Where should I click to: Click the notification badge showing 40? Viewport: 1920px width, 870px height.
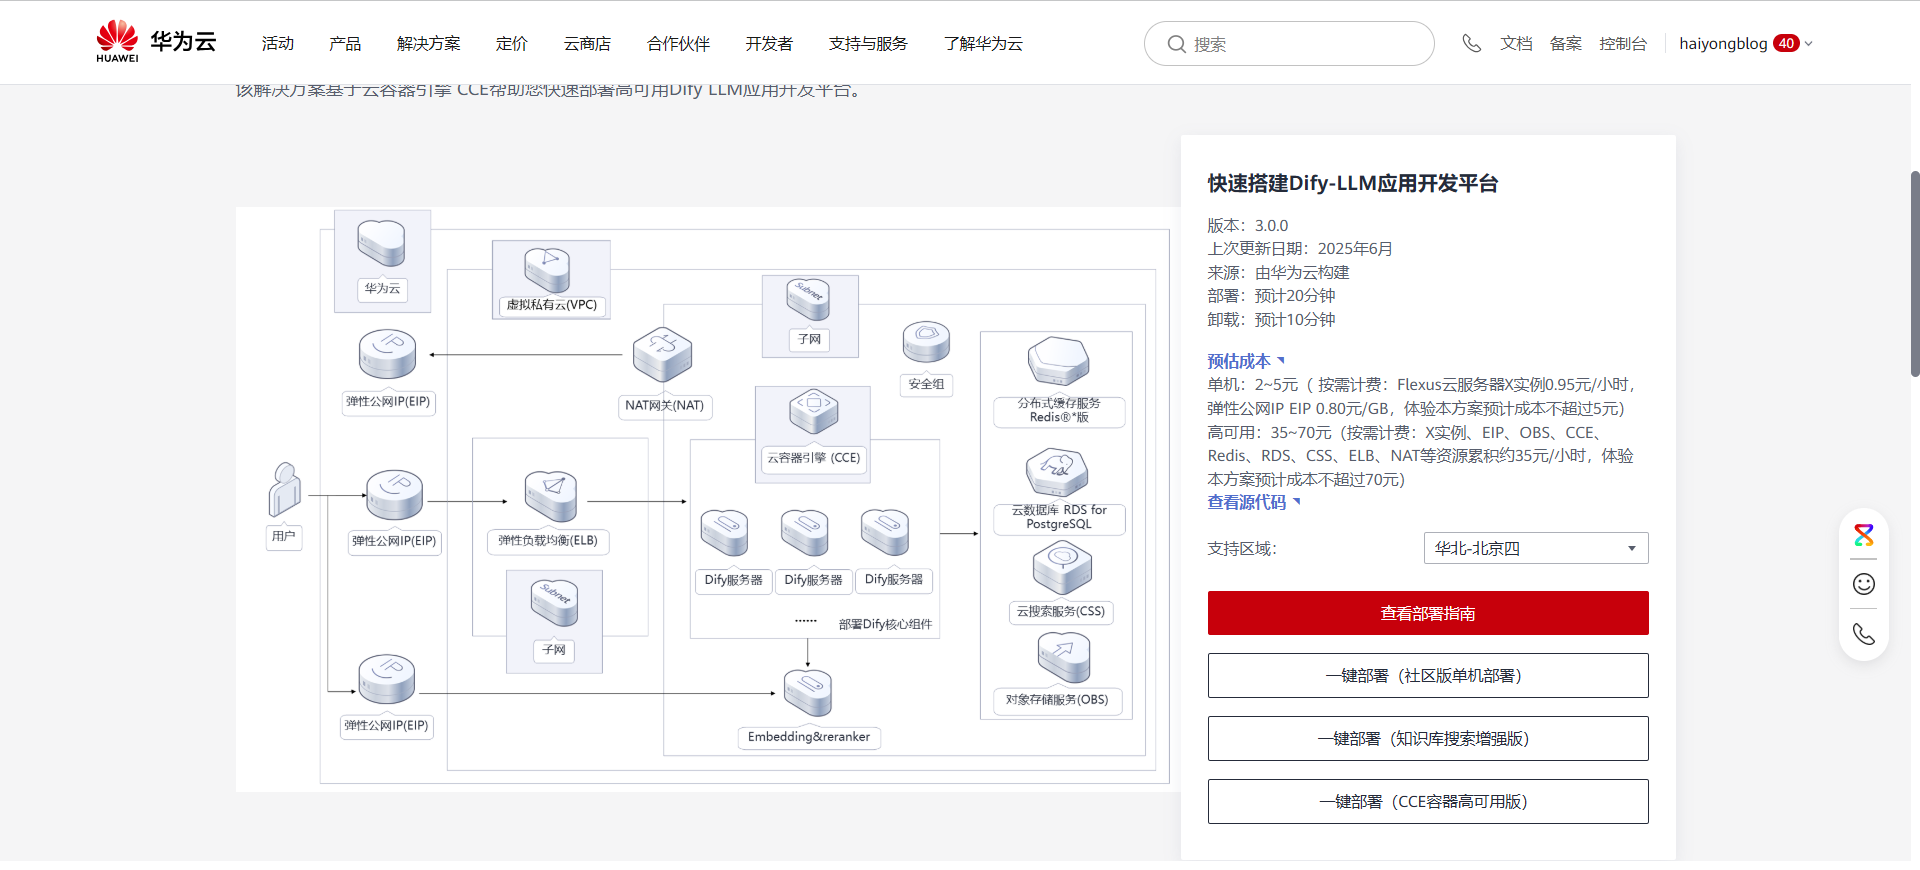1786,43
